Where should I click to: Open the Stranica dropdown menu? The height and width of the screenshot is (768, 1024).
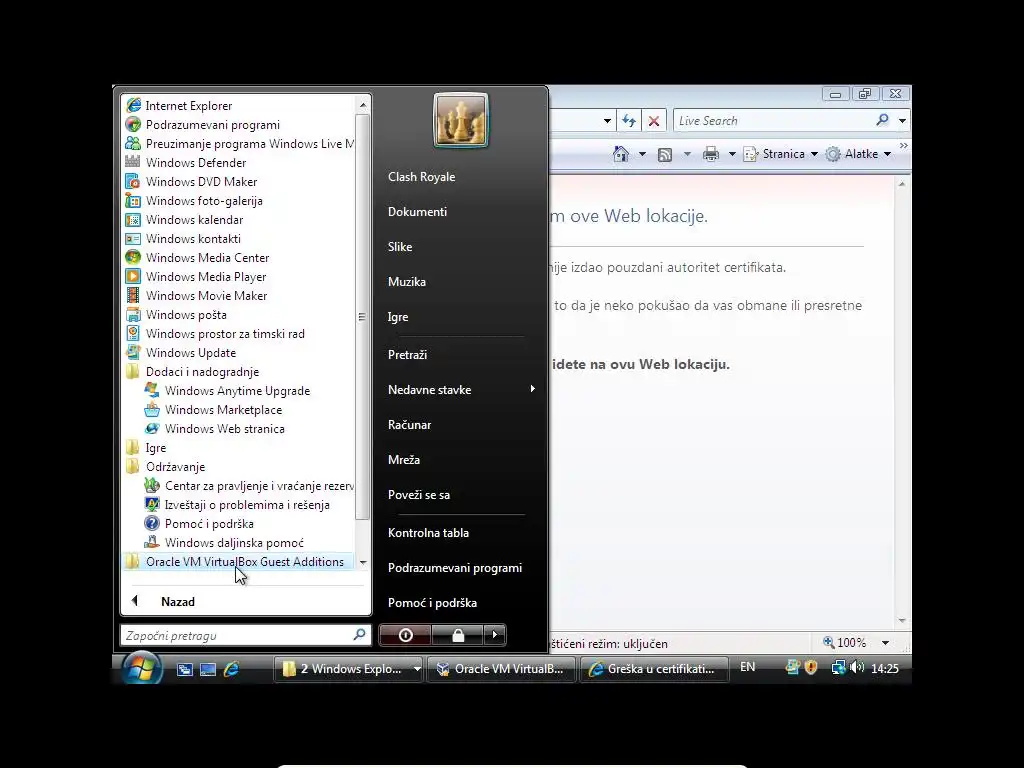point(781,154)
